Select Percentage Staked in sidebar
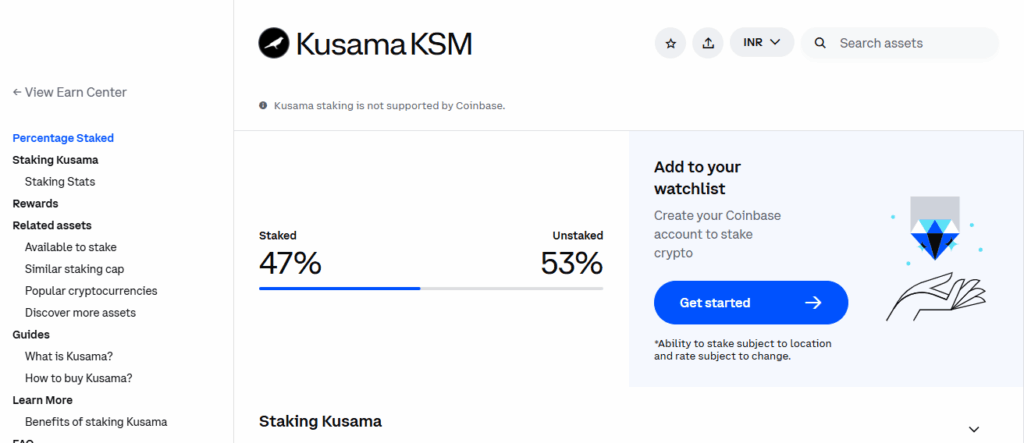This screenshot has width=1024, height=443. [x=63, y=138]
